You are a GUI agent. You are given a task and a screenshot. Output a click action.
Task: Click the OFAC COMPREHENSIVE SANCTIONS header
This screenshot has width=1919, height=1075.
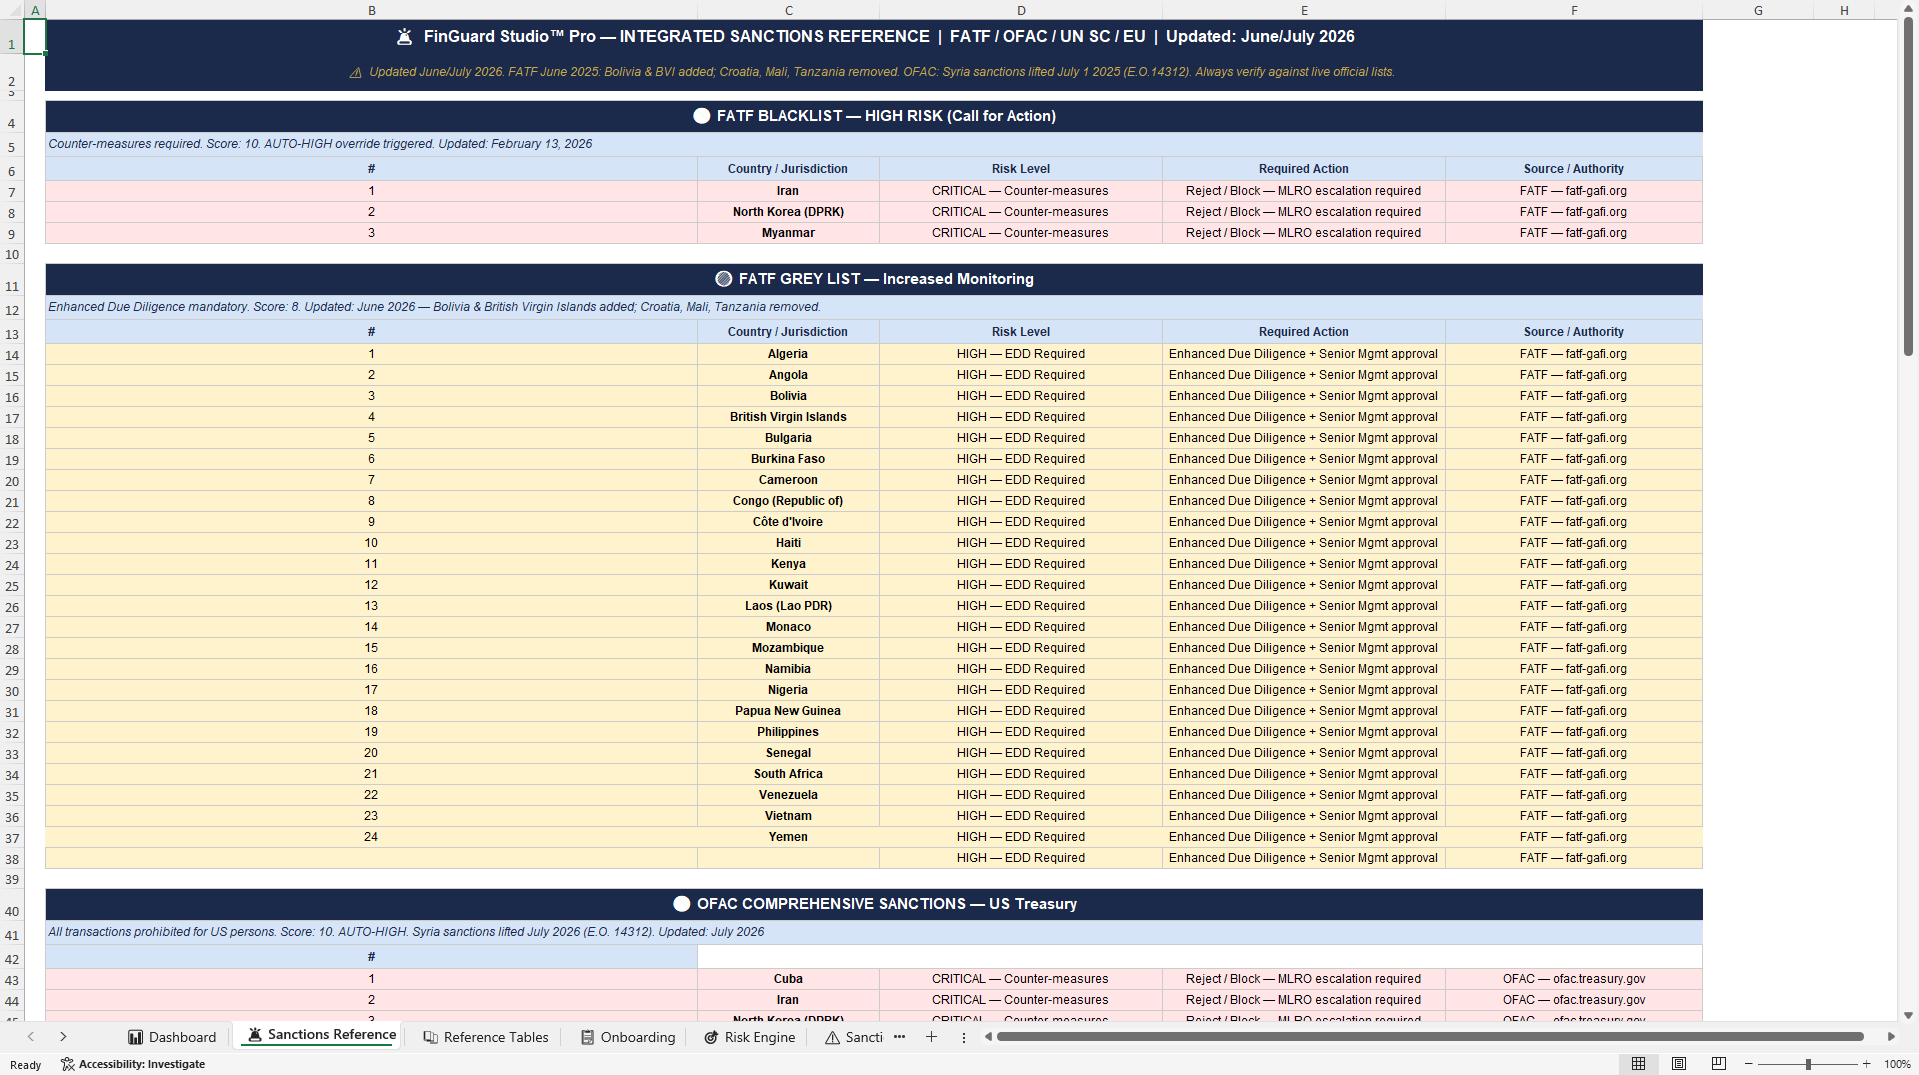[x=874, y=904]
